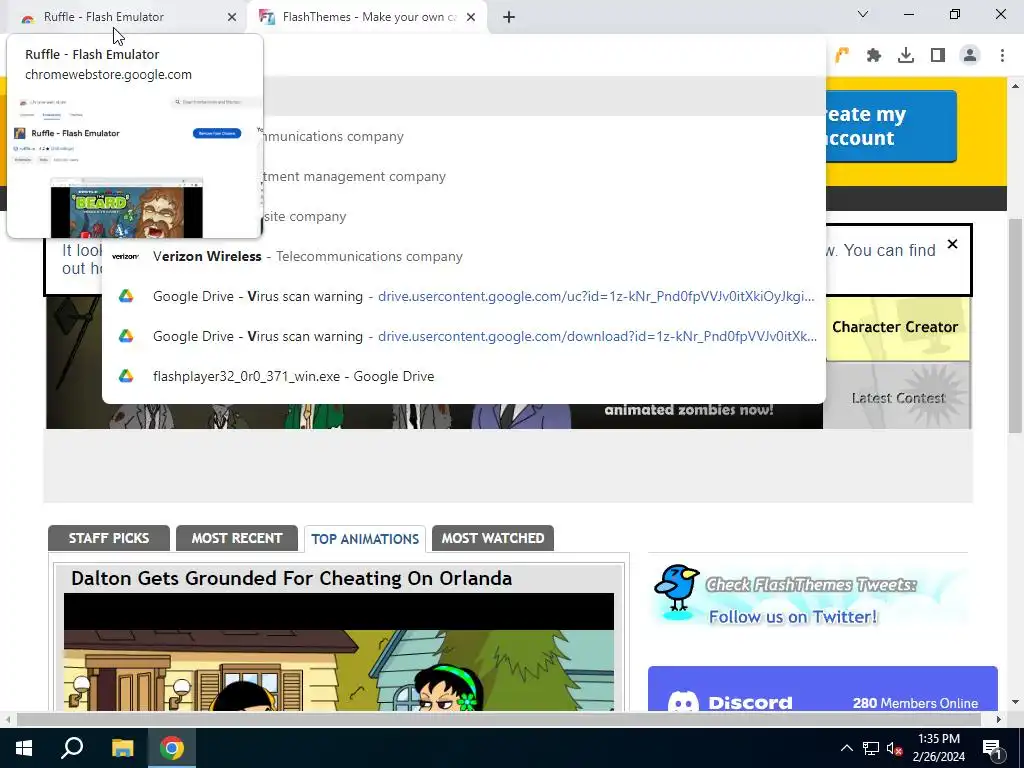
Task: Switch to the Ruffle - Flash Emulator tab
Action: [x=124, y=17]
